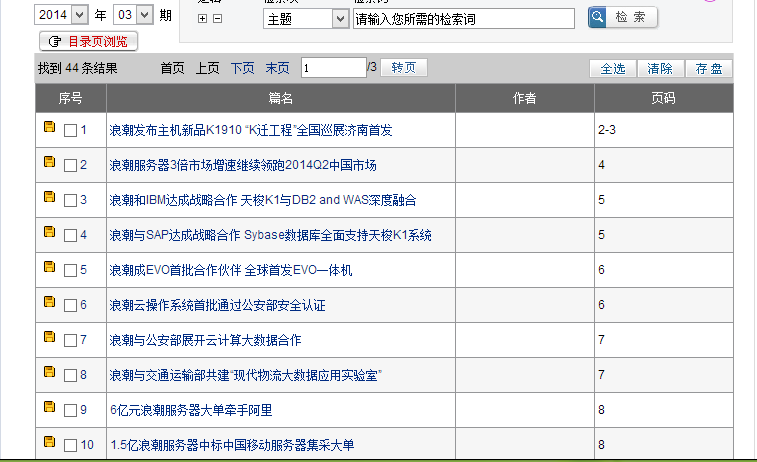This screenshot has height=462, width=757.
Task: Click page value 2-3 in row 1
Action: 607,130
